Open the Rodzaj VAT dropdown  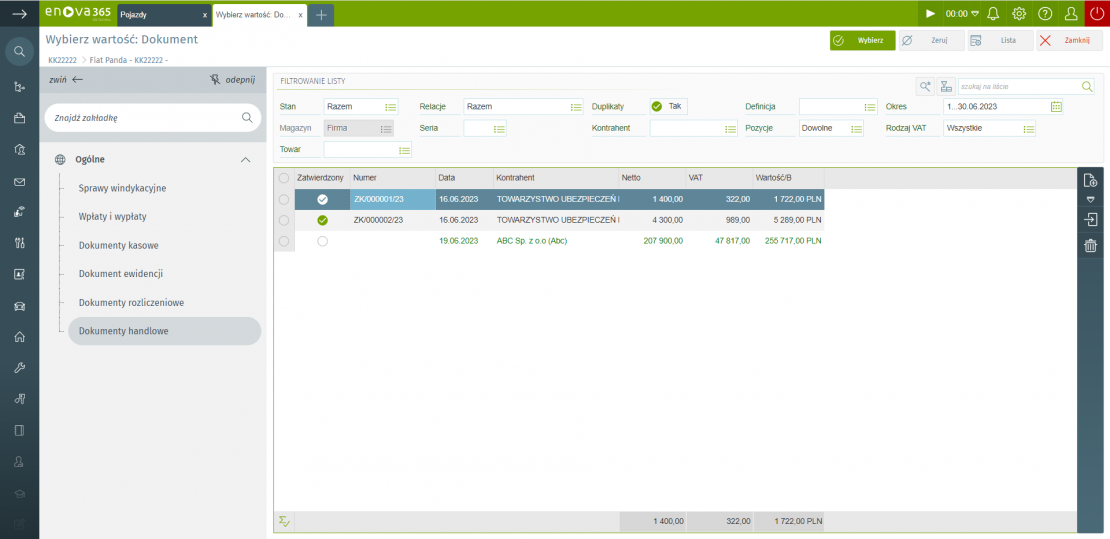pos(1028,129)
